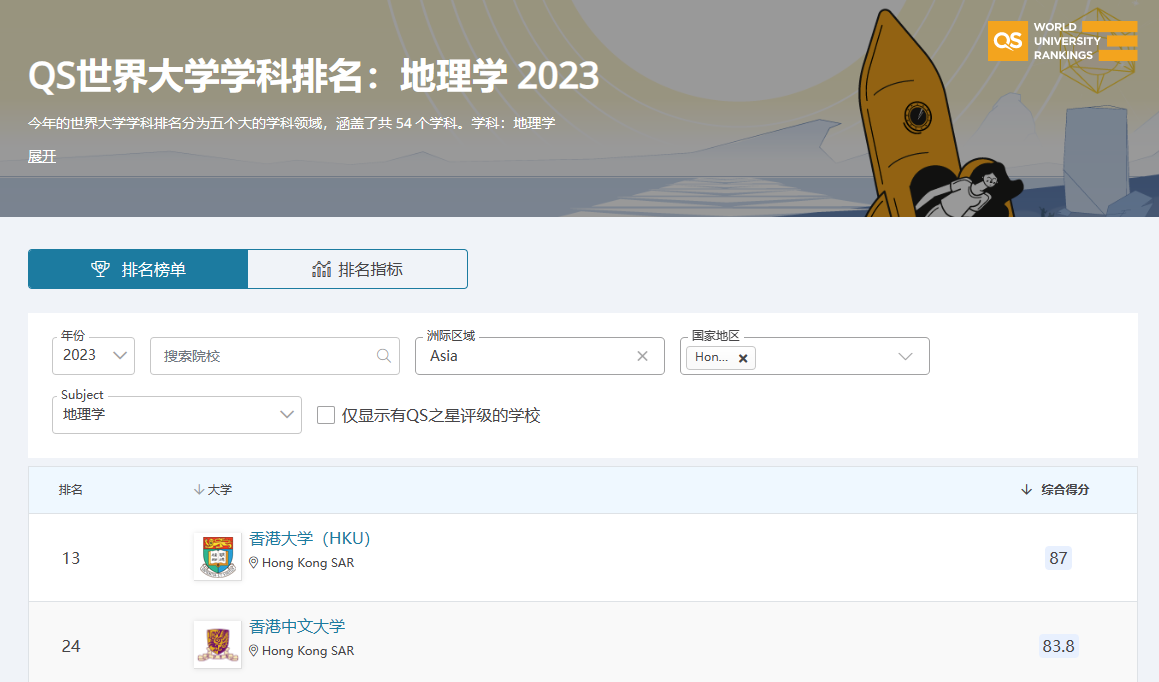Viewport: 1159px width, 682px height.
Task: Click score value 83.8
Action: pyautogui.click(x=1058, y=646)
